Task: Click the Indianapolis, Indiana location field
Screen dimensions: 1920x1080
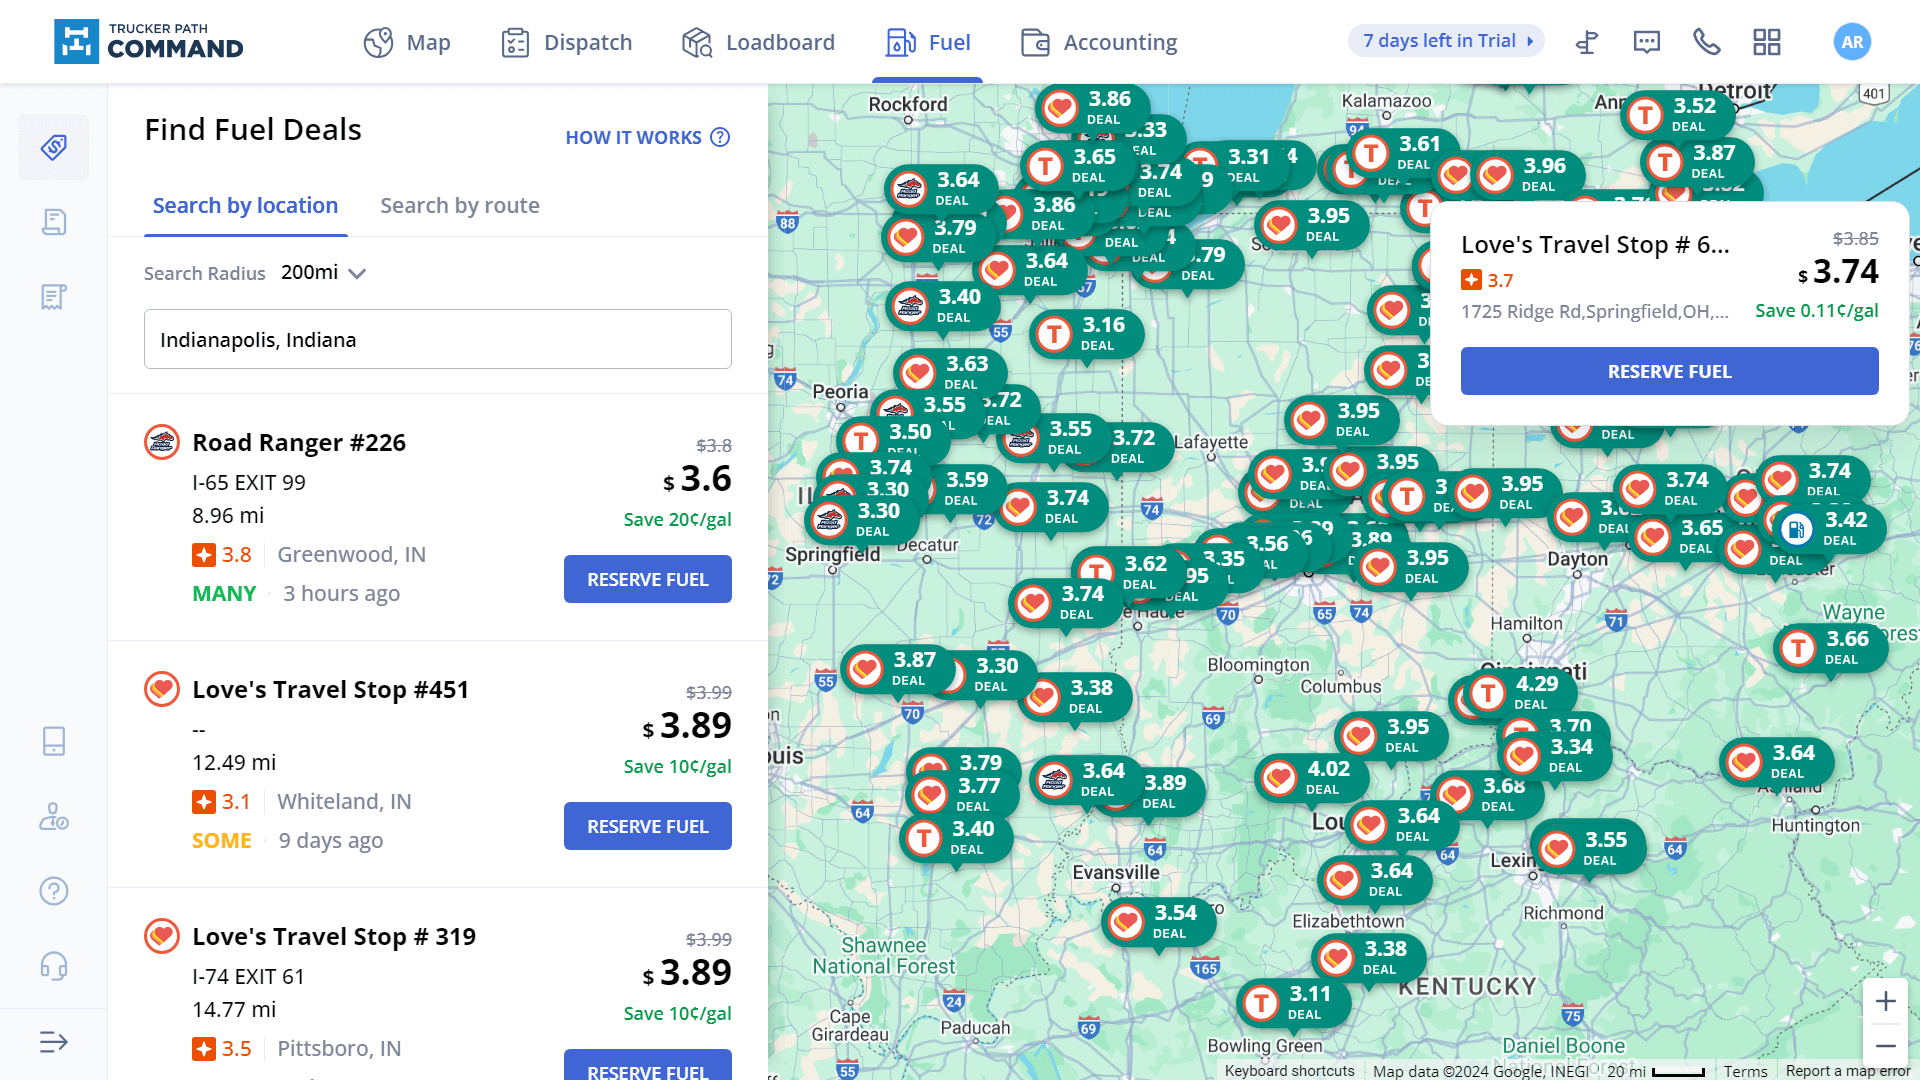Action: tap(438, 339)
